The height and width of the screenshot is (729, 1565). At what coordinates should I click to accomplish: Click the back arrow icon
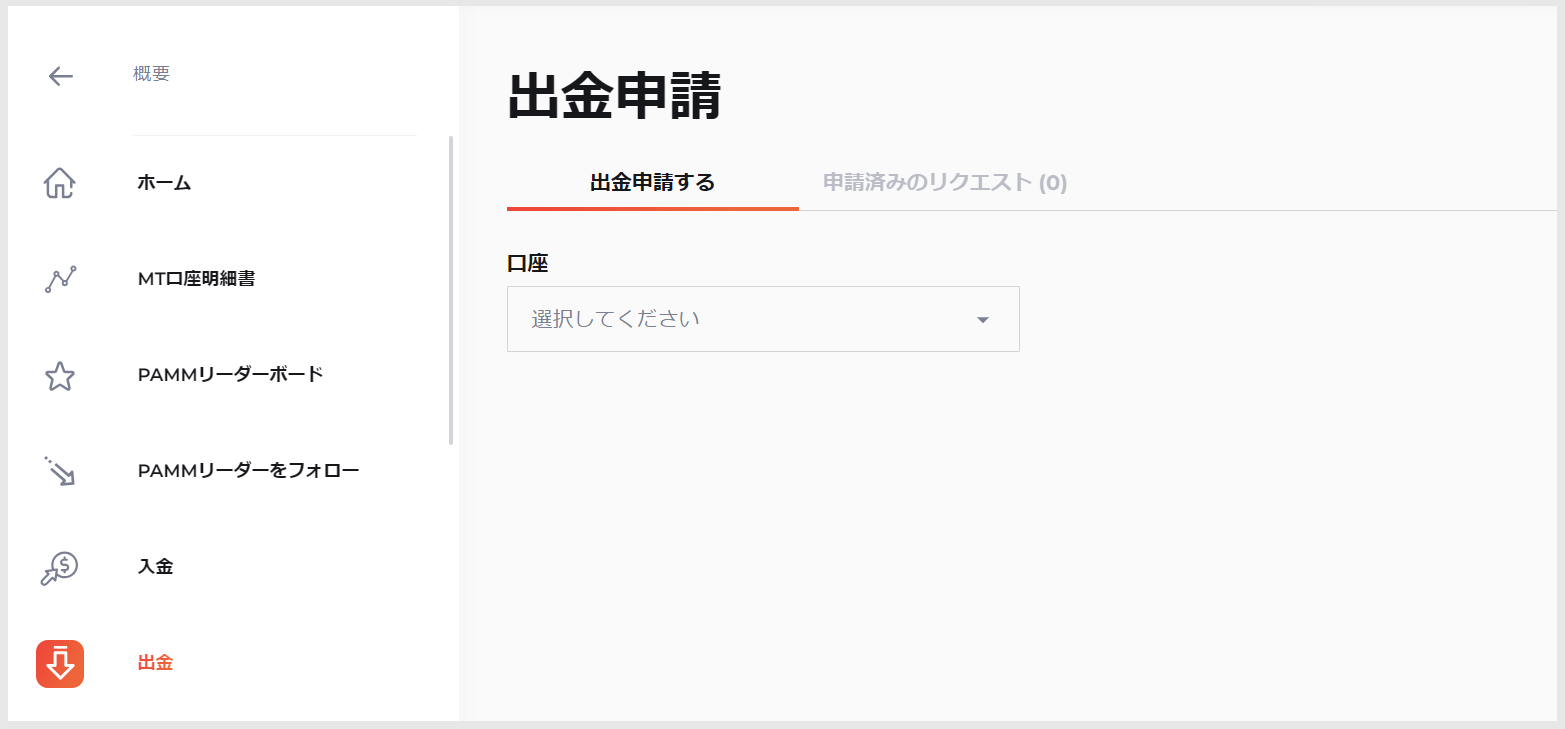pos(61,76)
